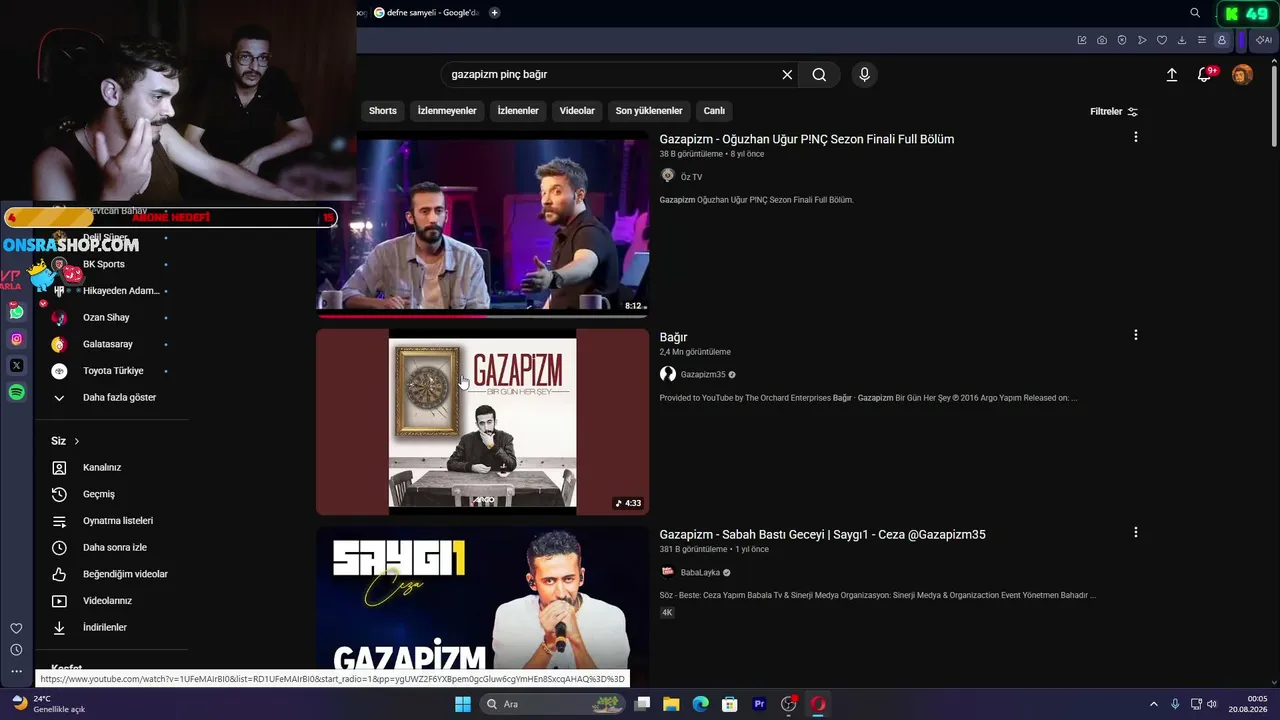
Task: Click the Öz TV channel avatar
Action: pos(668,176)
